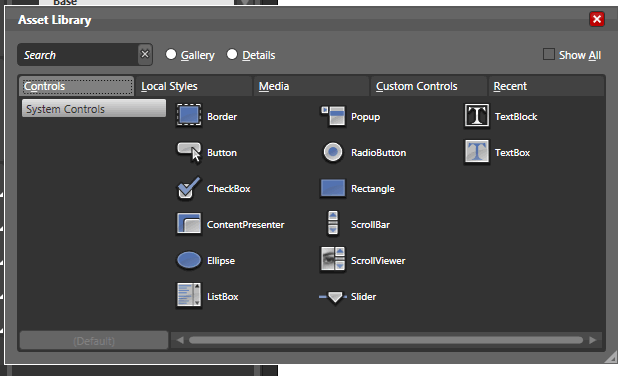
Task: Clear the search box with X button
Action: point(145,54)
